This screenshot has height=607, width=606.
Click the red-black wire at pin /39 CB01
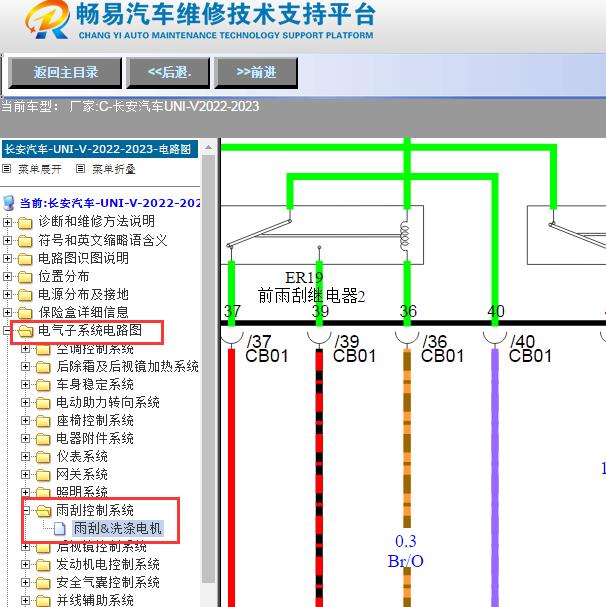[319, 477]
